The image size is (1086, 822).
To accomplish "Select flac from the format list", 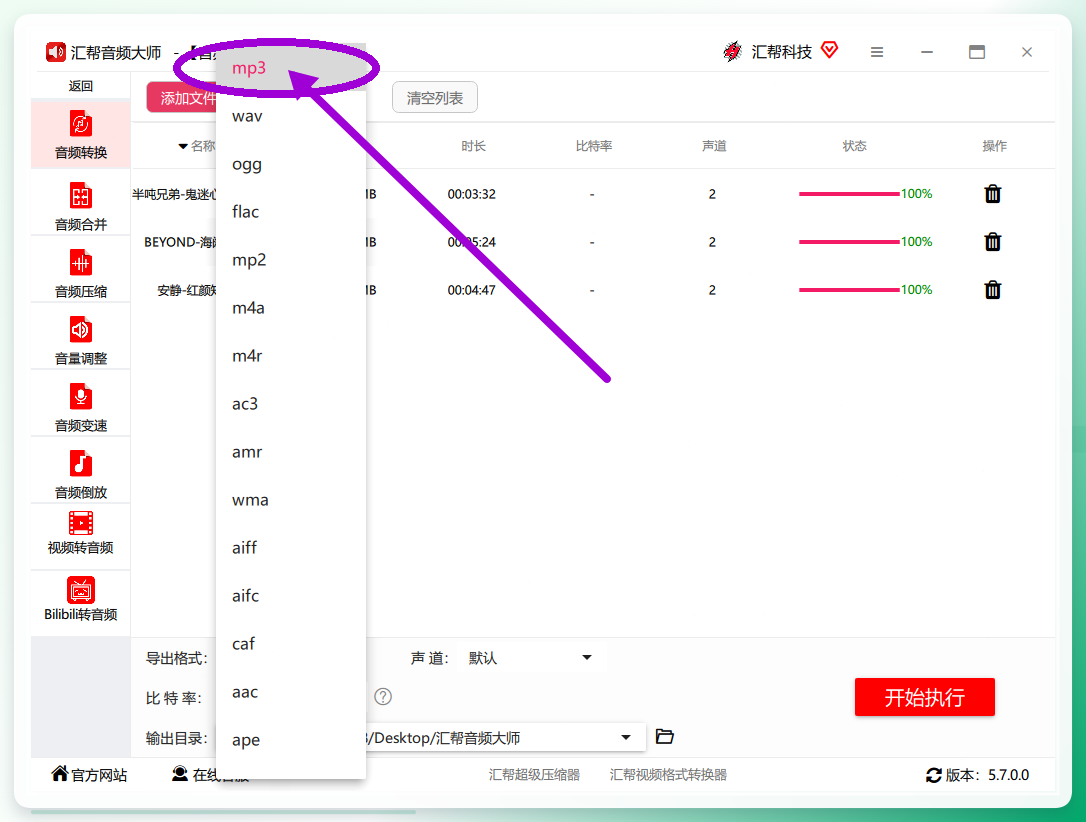I will [x=291, y=212].
